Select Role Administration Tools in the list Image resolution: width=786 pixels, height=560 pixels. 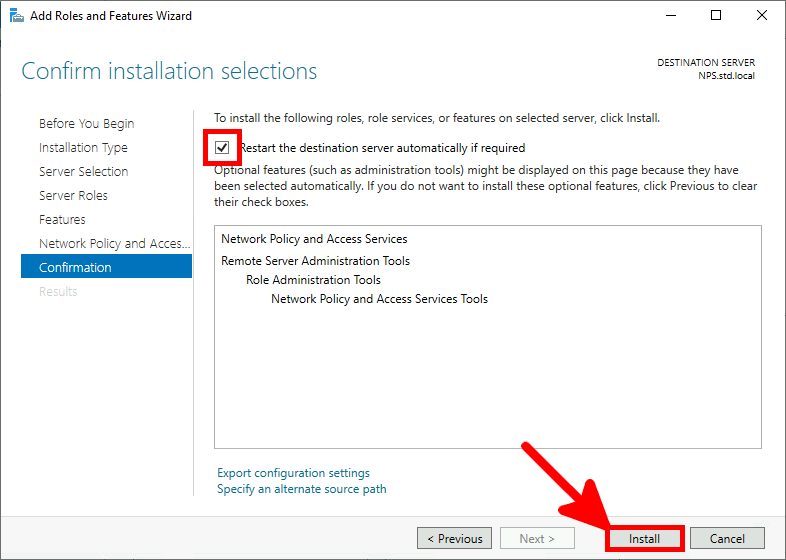(313, 280)
